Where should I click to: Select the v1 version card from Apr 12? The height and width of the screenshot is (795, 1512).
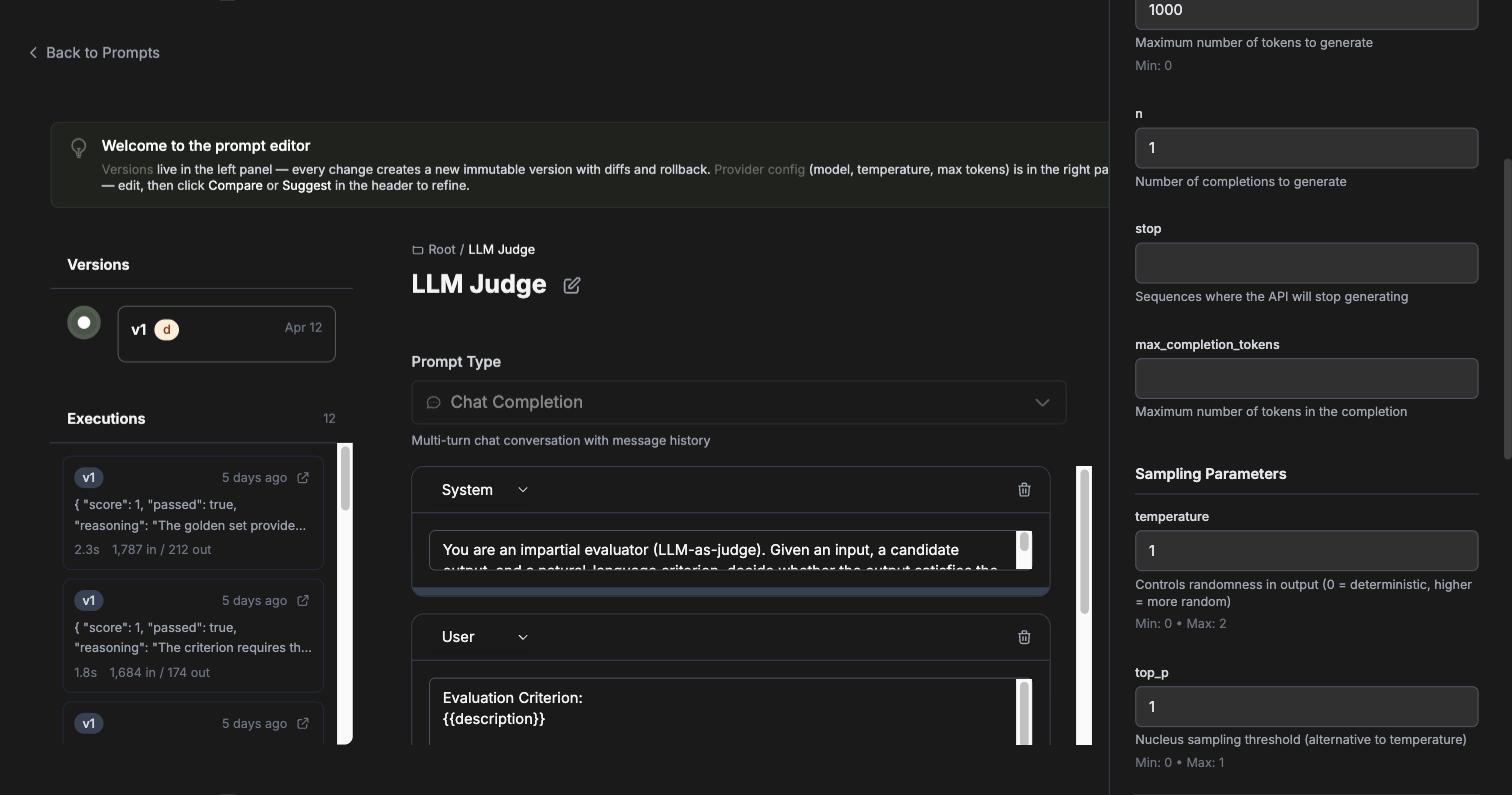pyautogui.click(x=226, y=334)
